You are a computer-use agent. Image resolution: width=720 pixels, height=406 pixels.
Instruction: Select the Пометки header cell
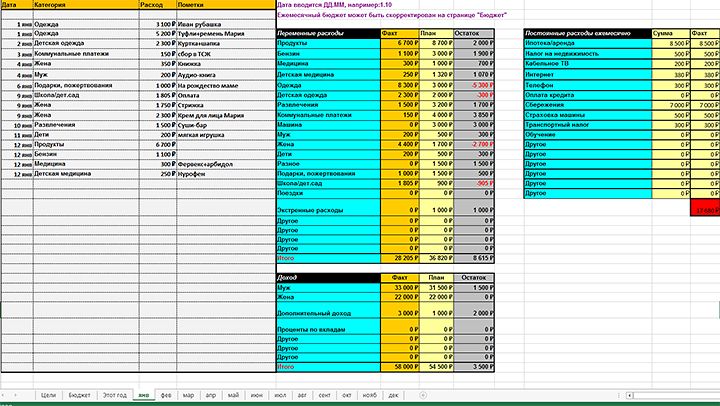tap(226, 5)
